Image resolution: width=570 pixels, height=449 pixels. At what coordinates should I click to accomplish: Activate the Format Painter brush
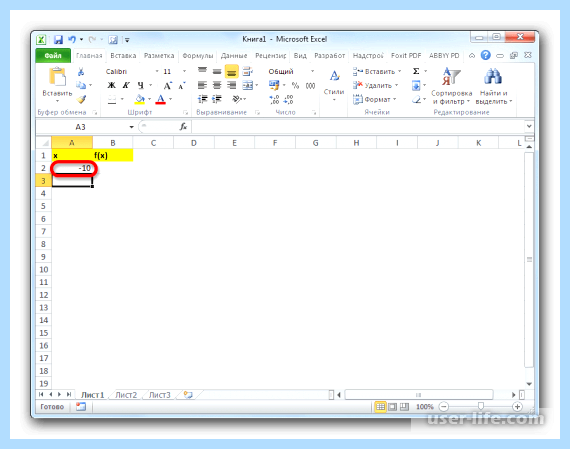click(81, 99)
